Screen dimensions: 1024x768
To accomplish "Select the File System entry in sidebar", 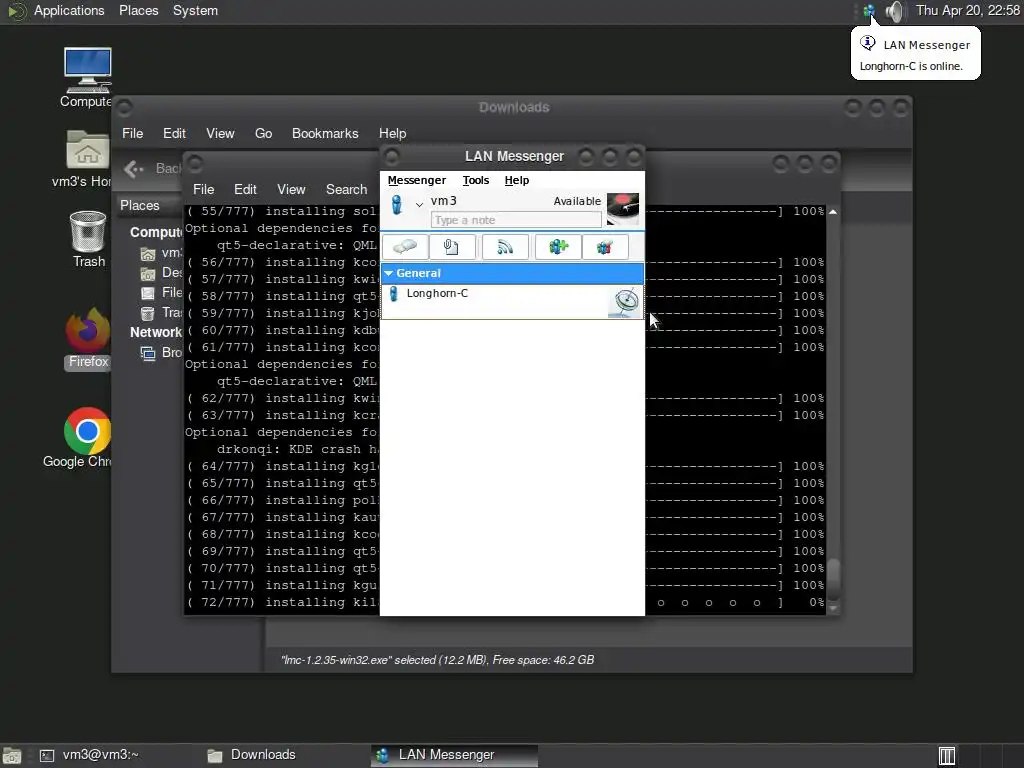I will coord(163,293).
